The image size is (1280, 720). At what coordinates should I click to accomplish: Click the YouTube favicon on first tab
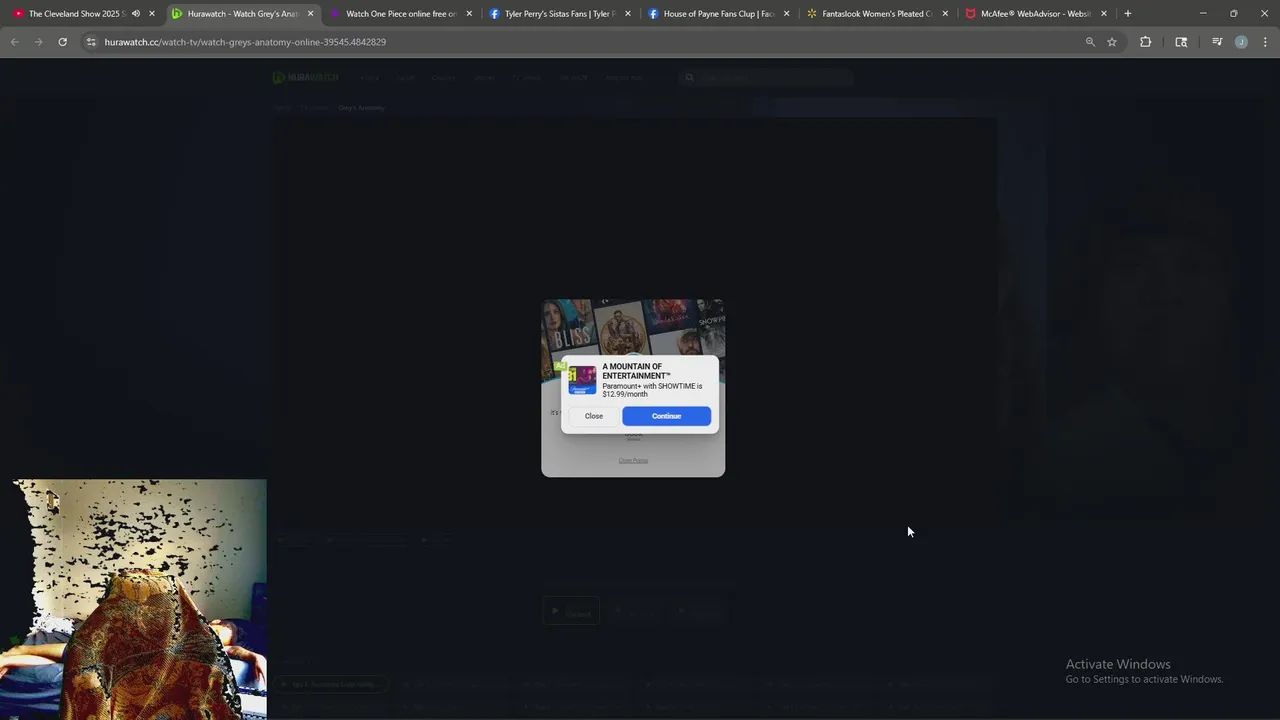[x=19, y=14]
